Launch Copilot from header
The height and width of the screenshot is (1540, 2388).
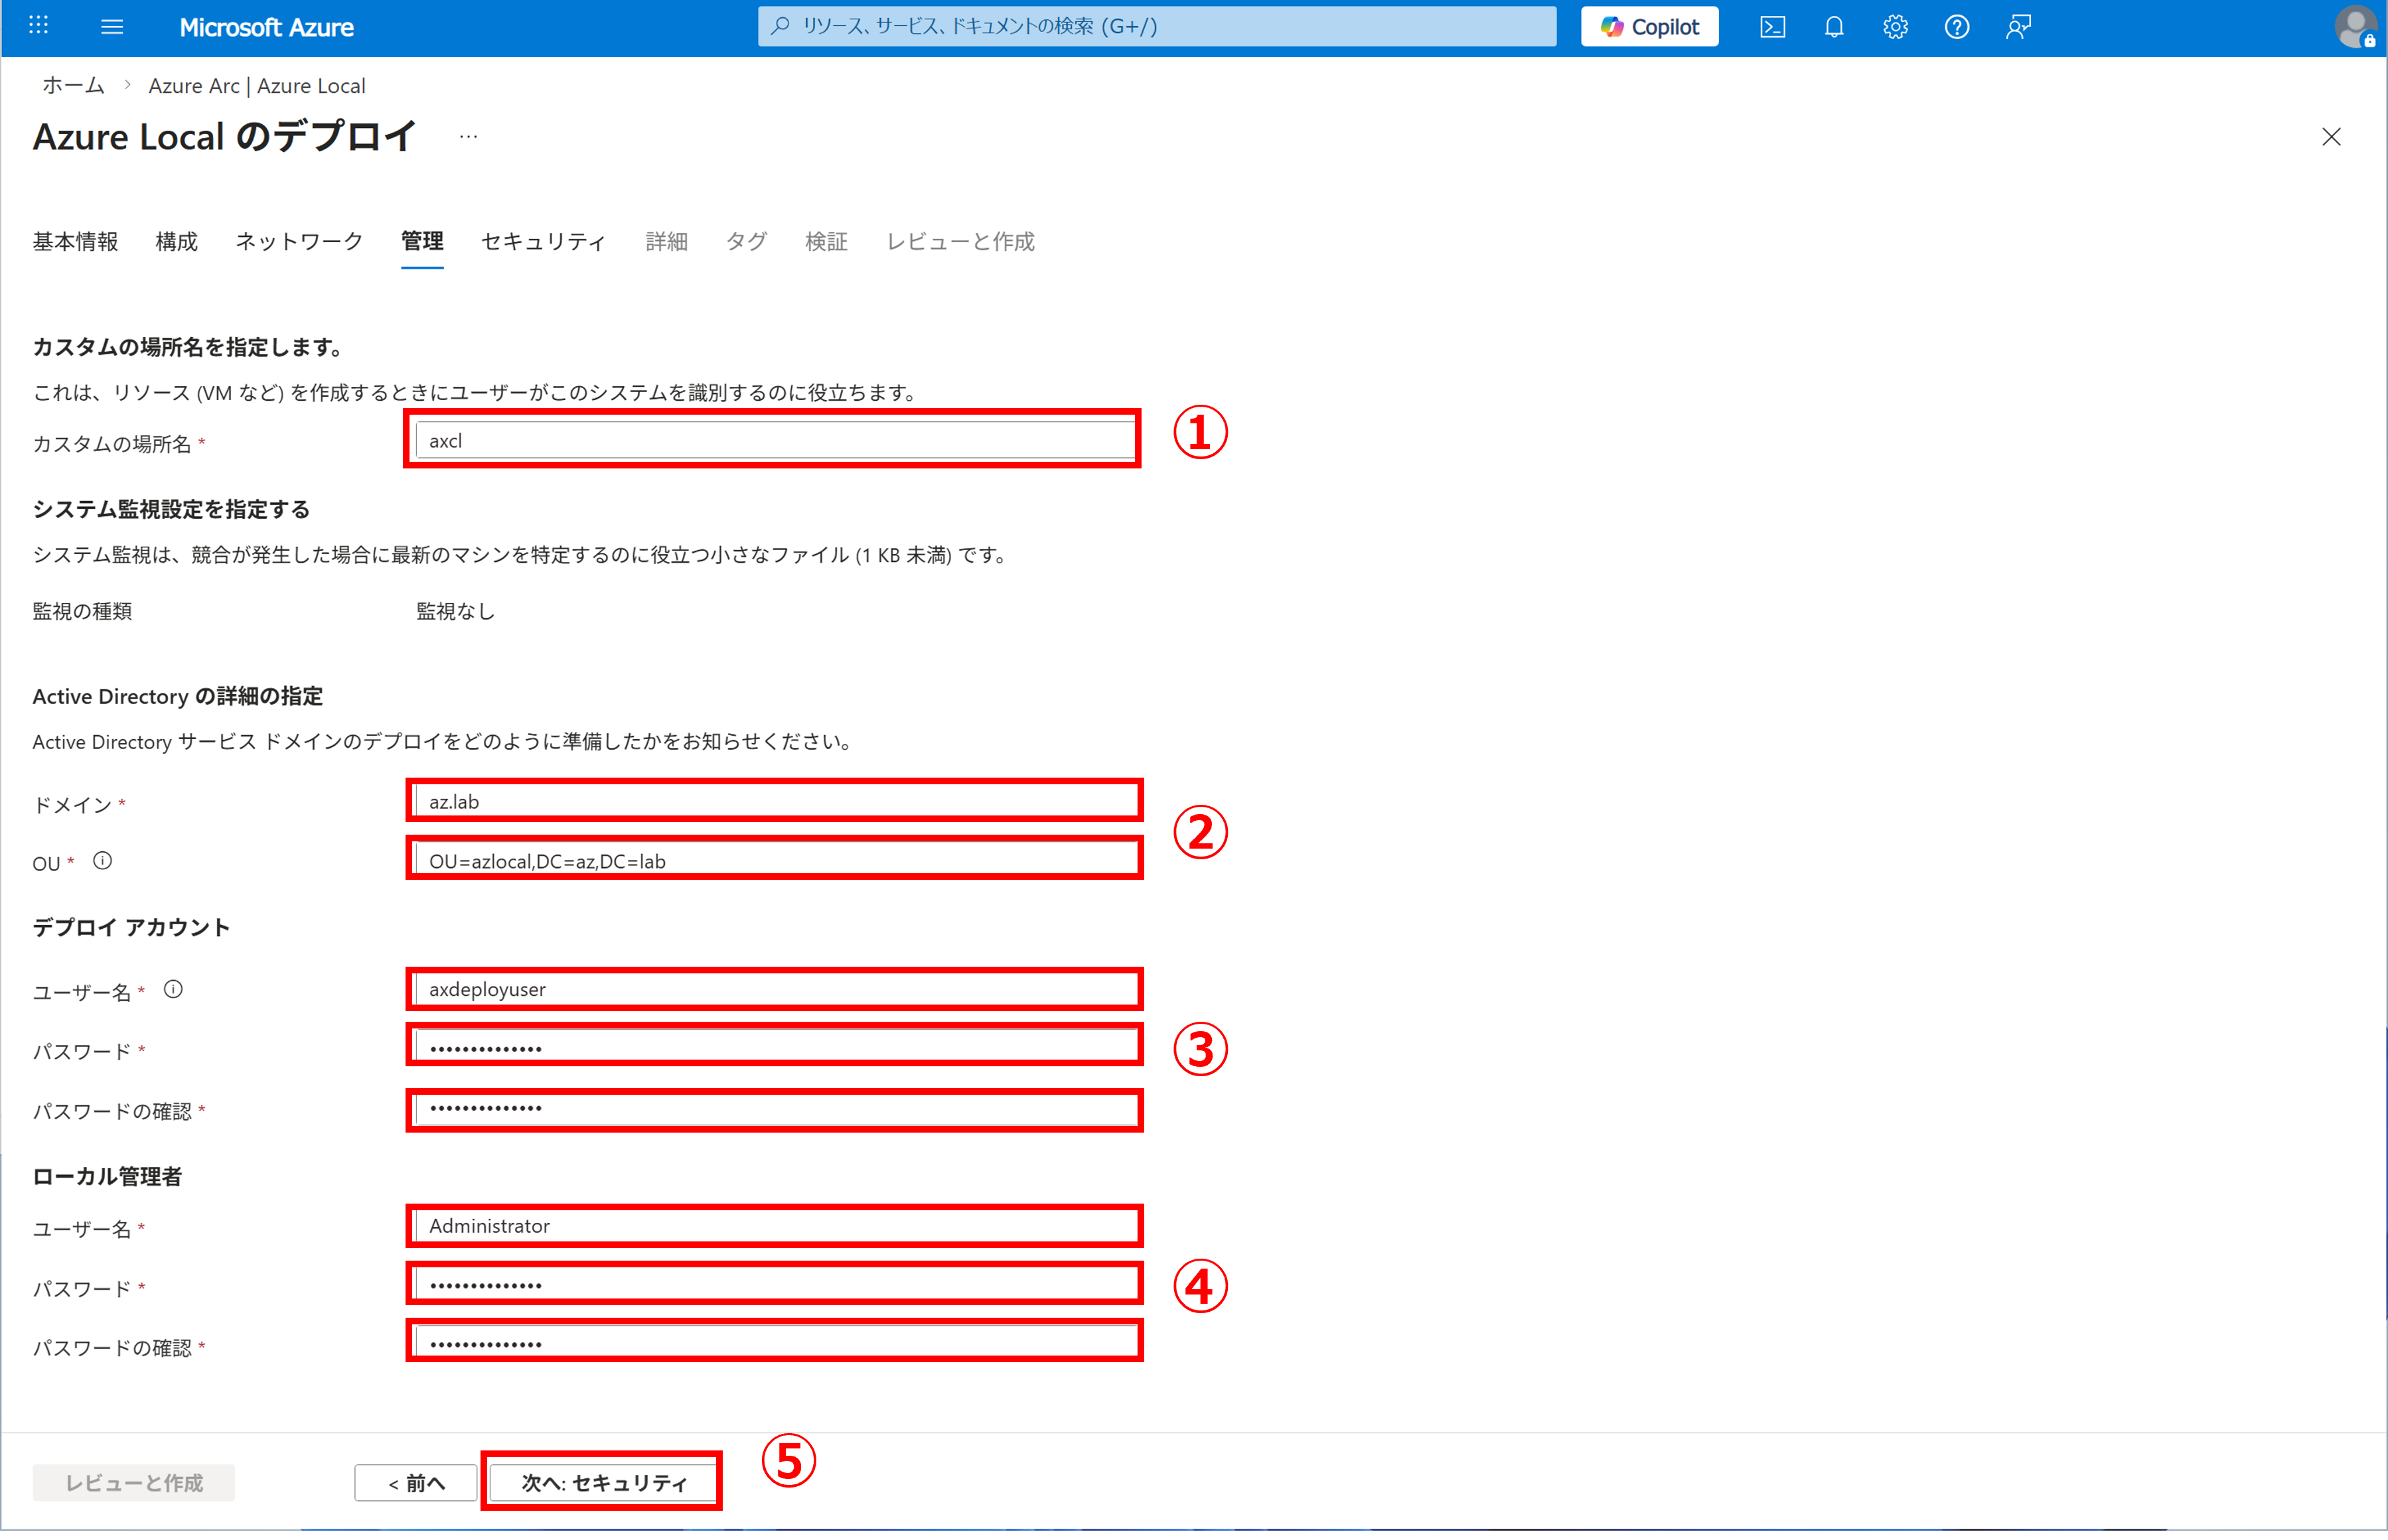point(1649,27)
